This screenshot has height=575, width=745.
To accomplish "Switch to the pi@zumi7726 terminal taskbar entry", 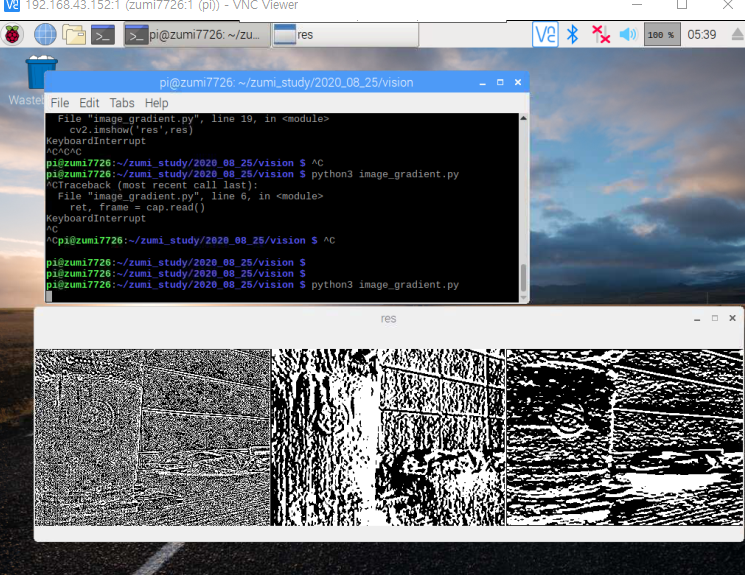I will click(195, 35).
